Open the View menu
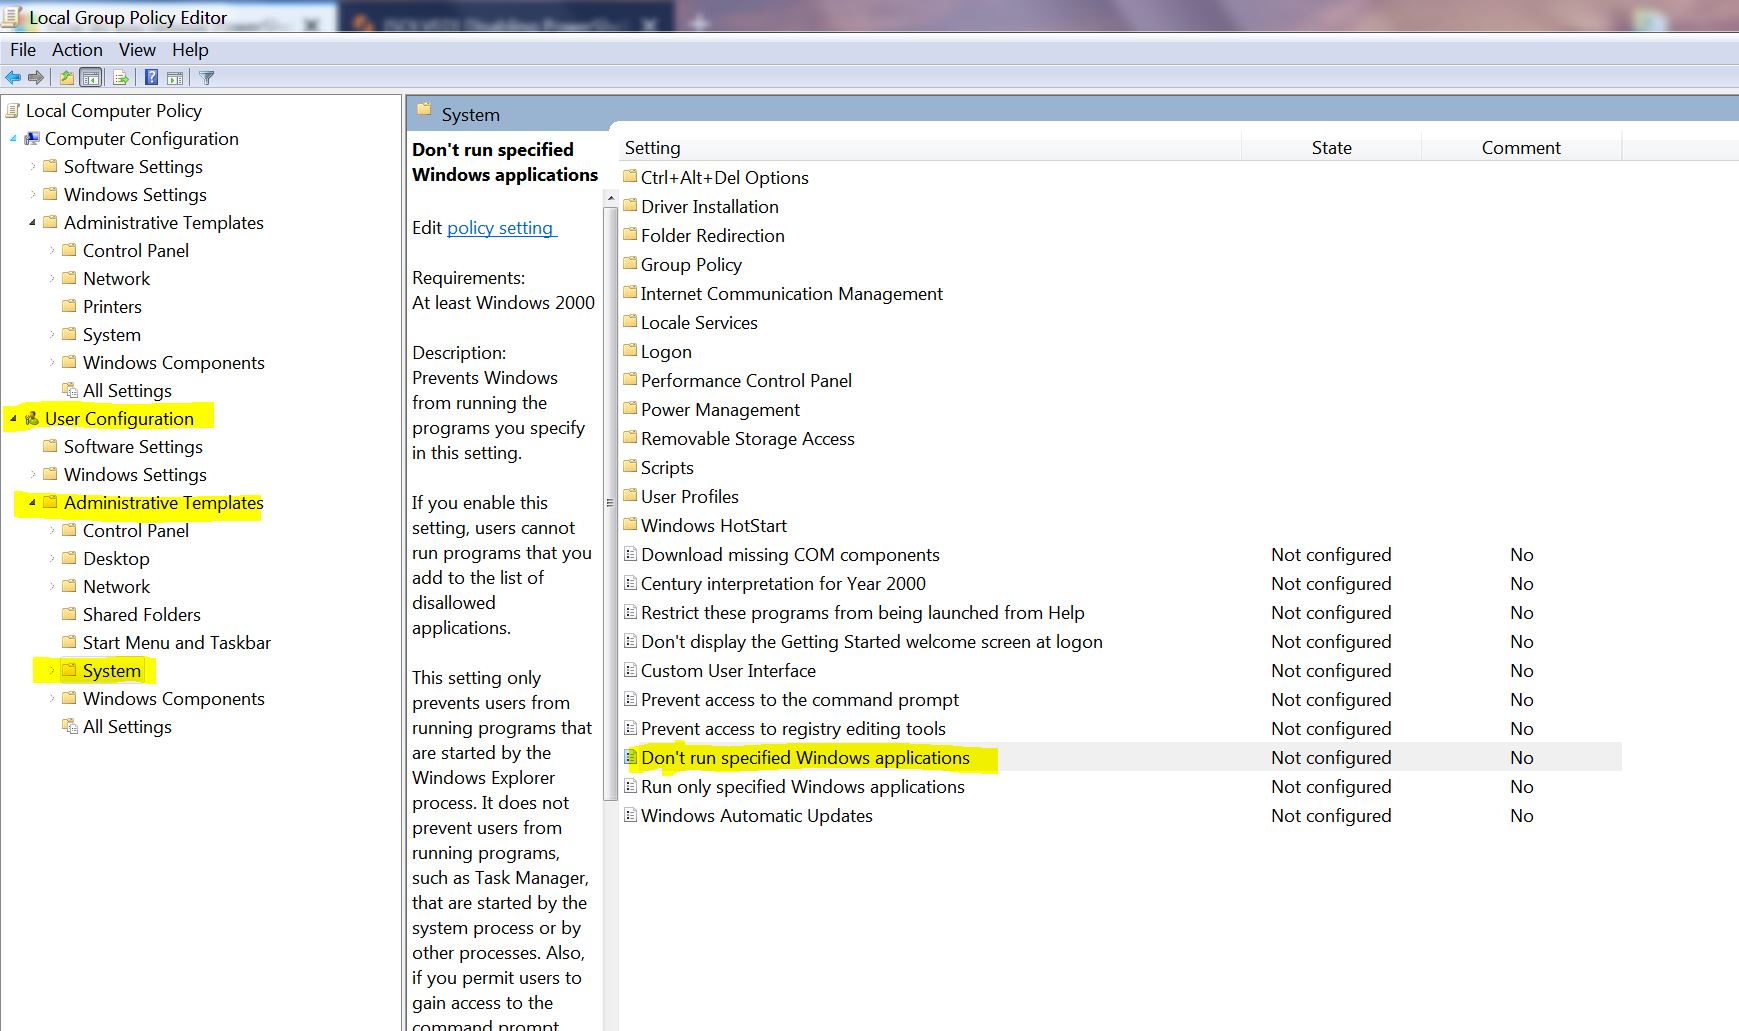This screenshot has width=1739, height=1031. coord(137,49)
